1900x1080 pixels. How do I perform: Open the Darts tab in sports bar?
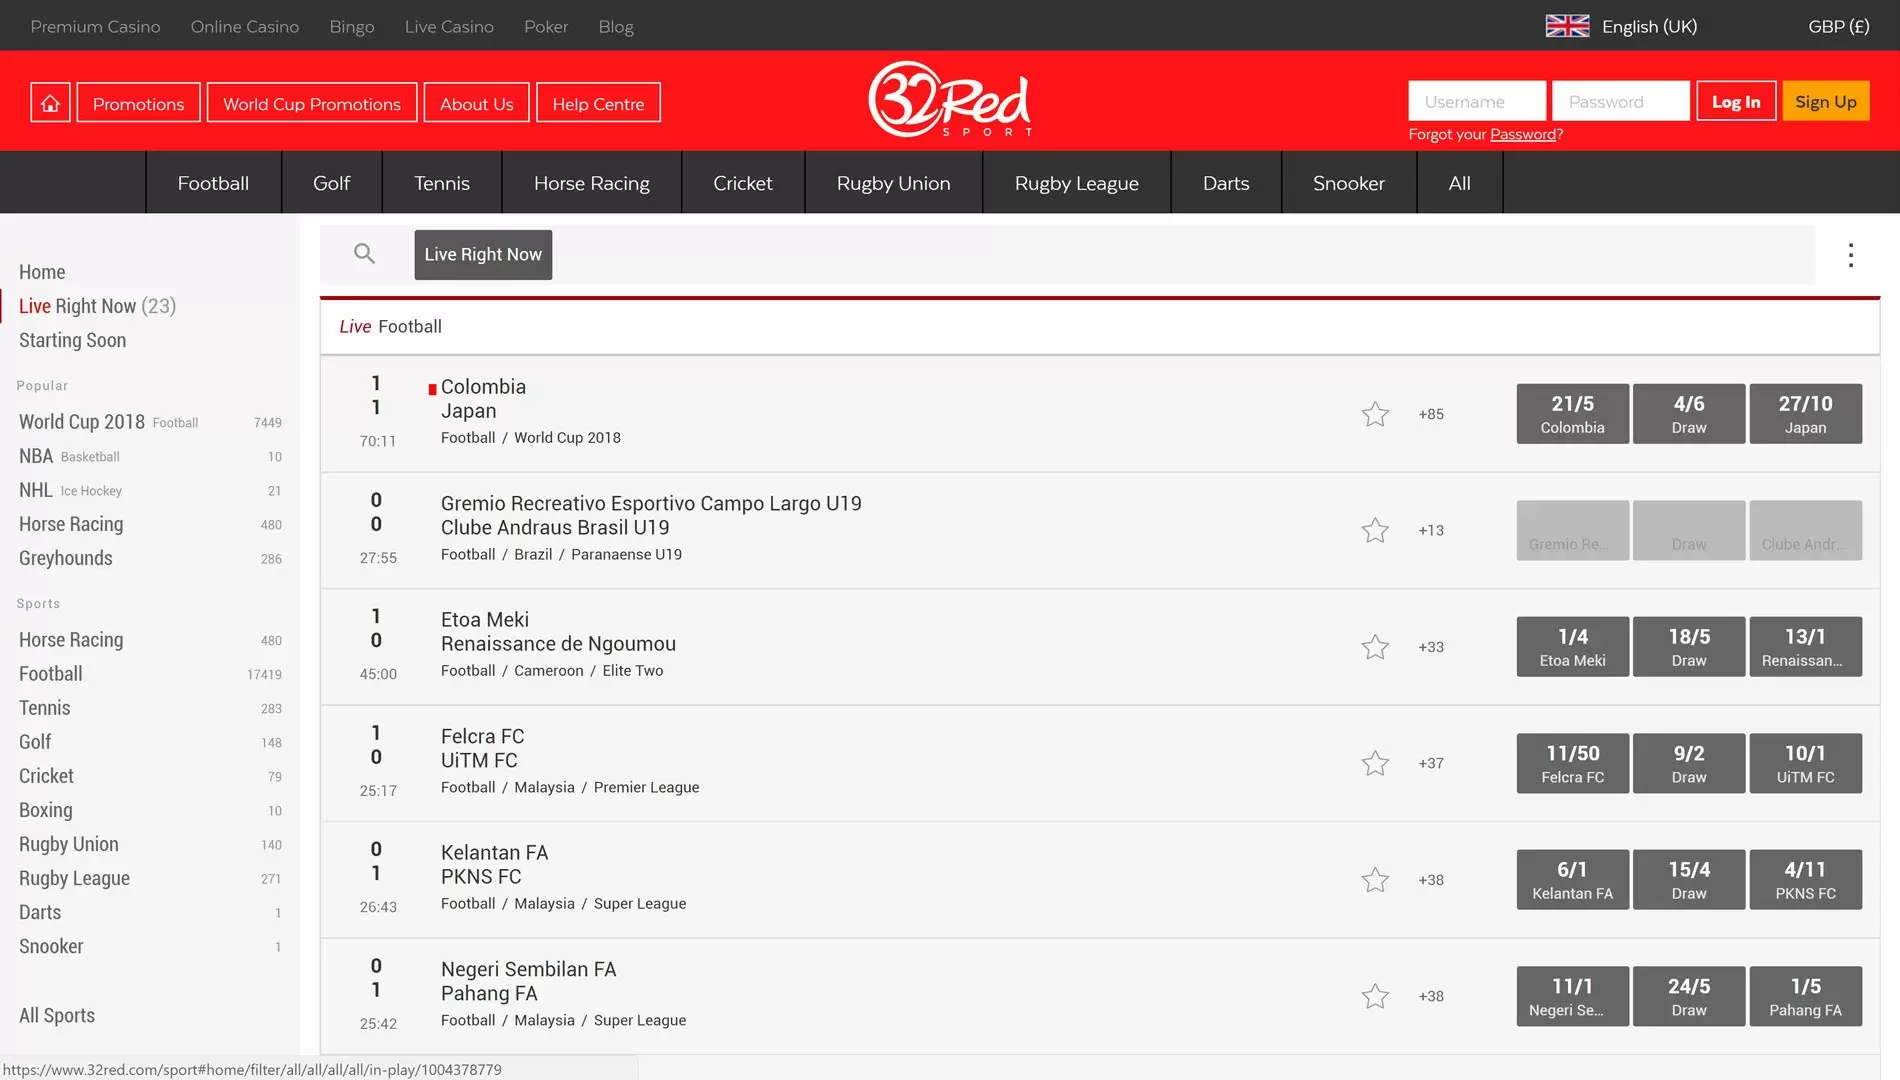1226,183
